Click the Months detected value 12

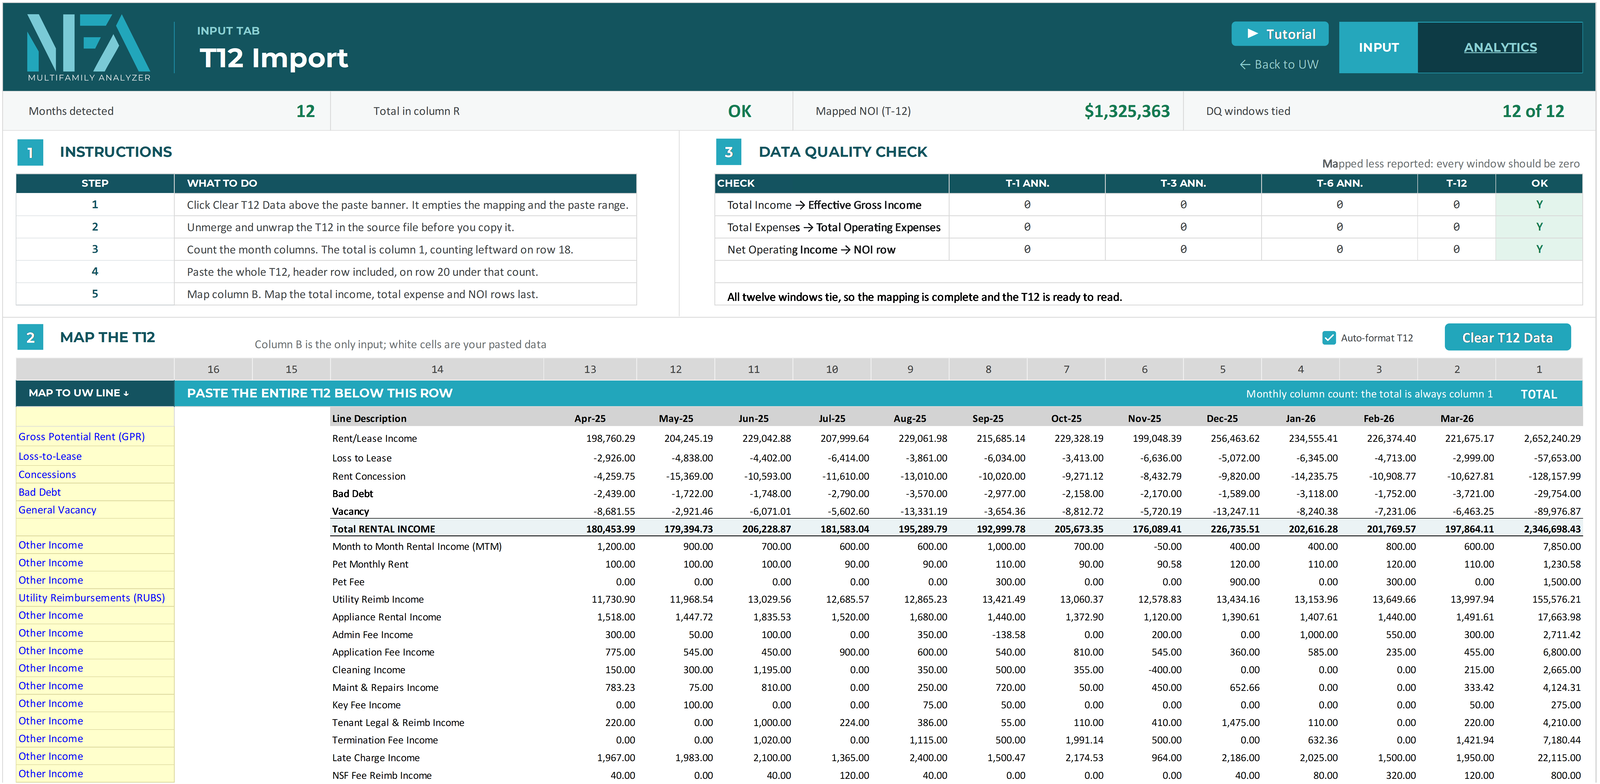click(305, 111)
